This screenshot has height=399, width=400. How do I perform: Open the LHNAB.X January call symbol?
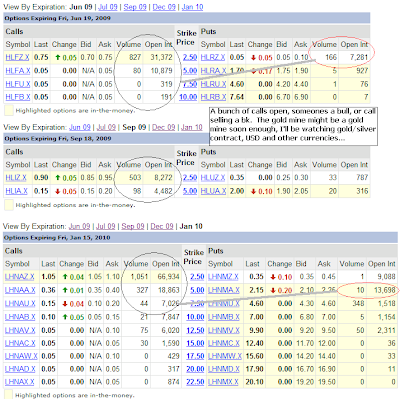pyautogui.click(x=20, y=317)
